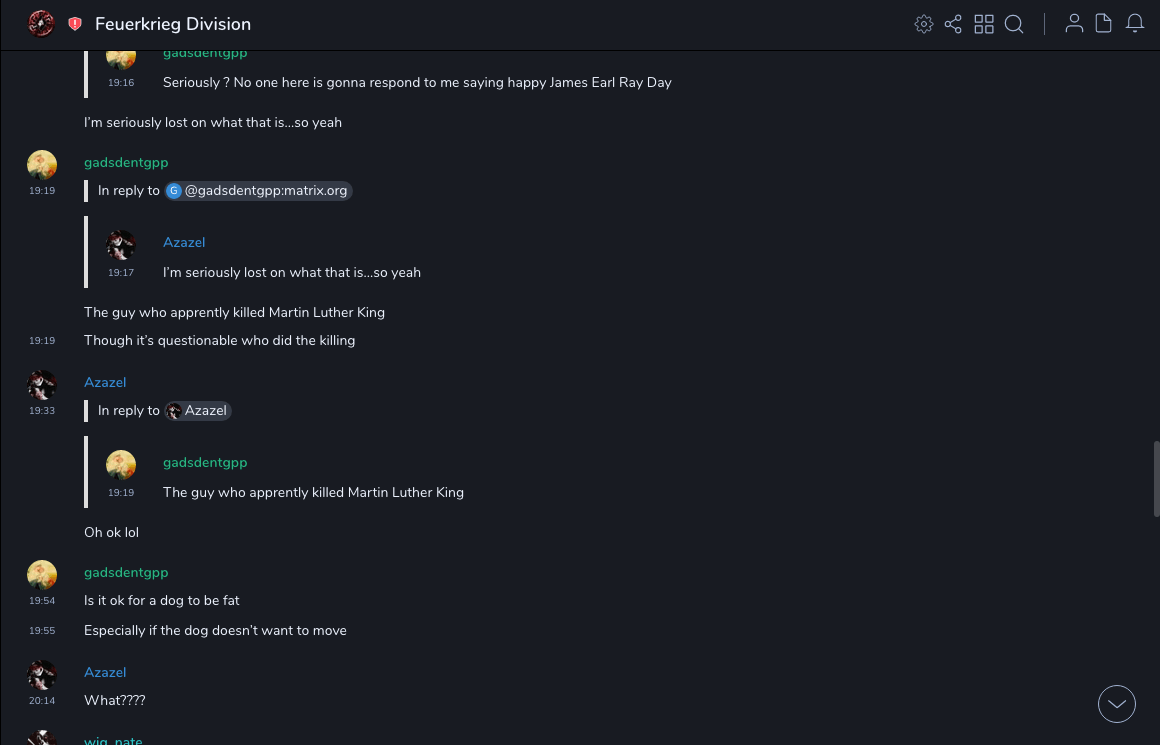This screenshot has height=745, width=1160.
Task: Jump to bottom with chevron button
Action: point(1117,704)
